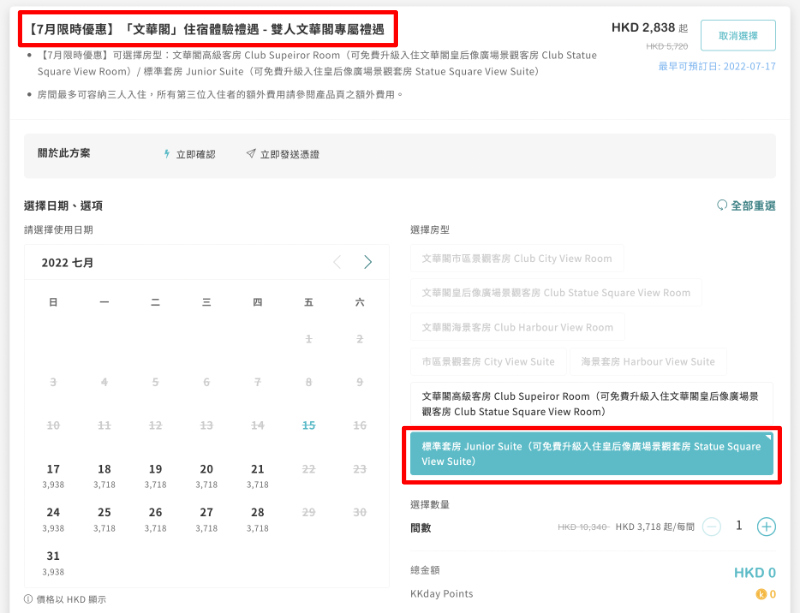Increase room quantity with plus button
The width and height of the screenshot is (800, 613).
[766, 526]
